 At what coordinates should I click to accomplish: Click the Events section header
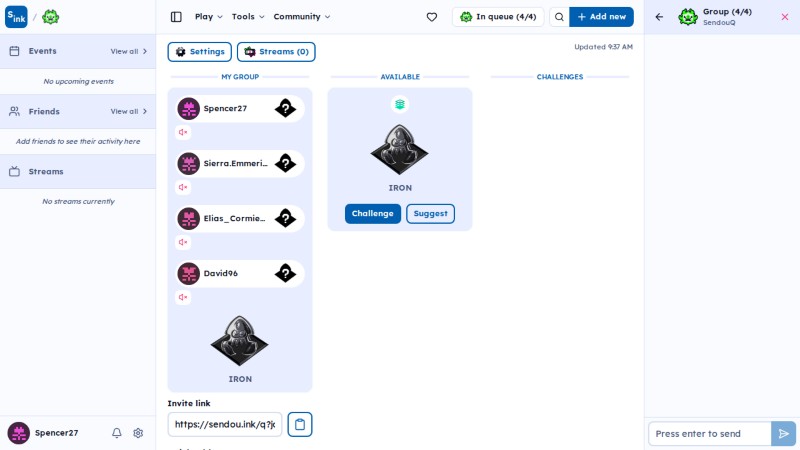[78, 51]
